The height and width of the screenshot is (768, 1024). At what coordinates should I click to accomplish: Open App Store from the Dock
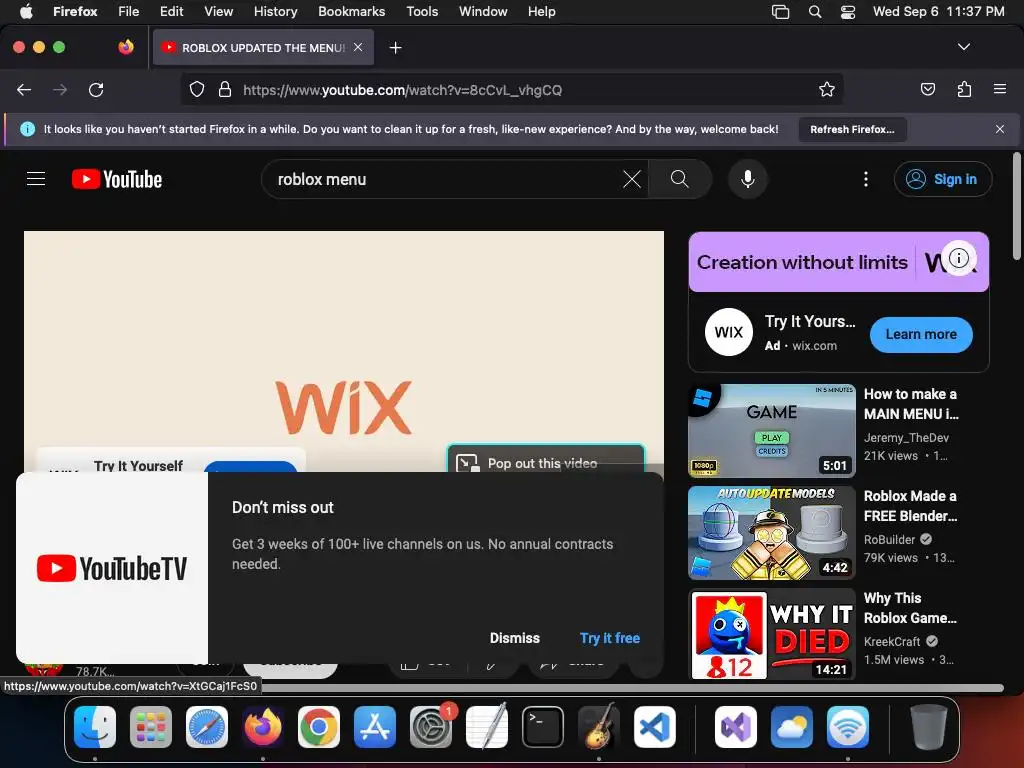pyautogui.click(x=375, y=726)
